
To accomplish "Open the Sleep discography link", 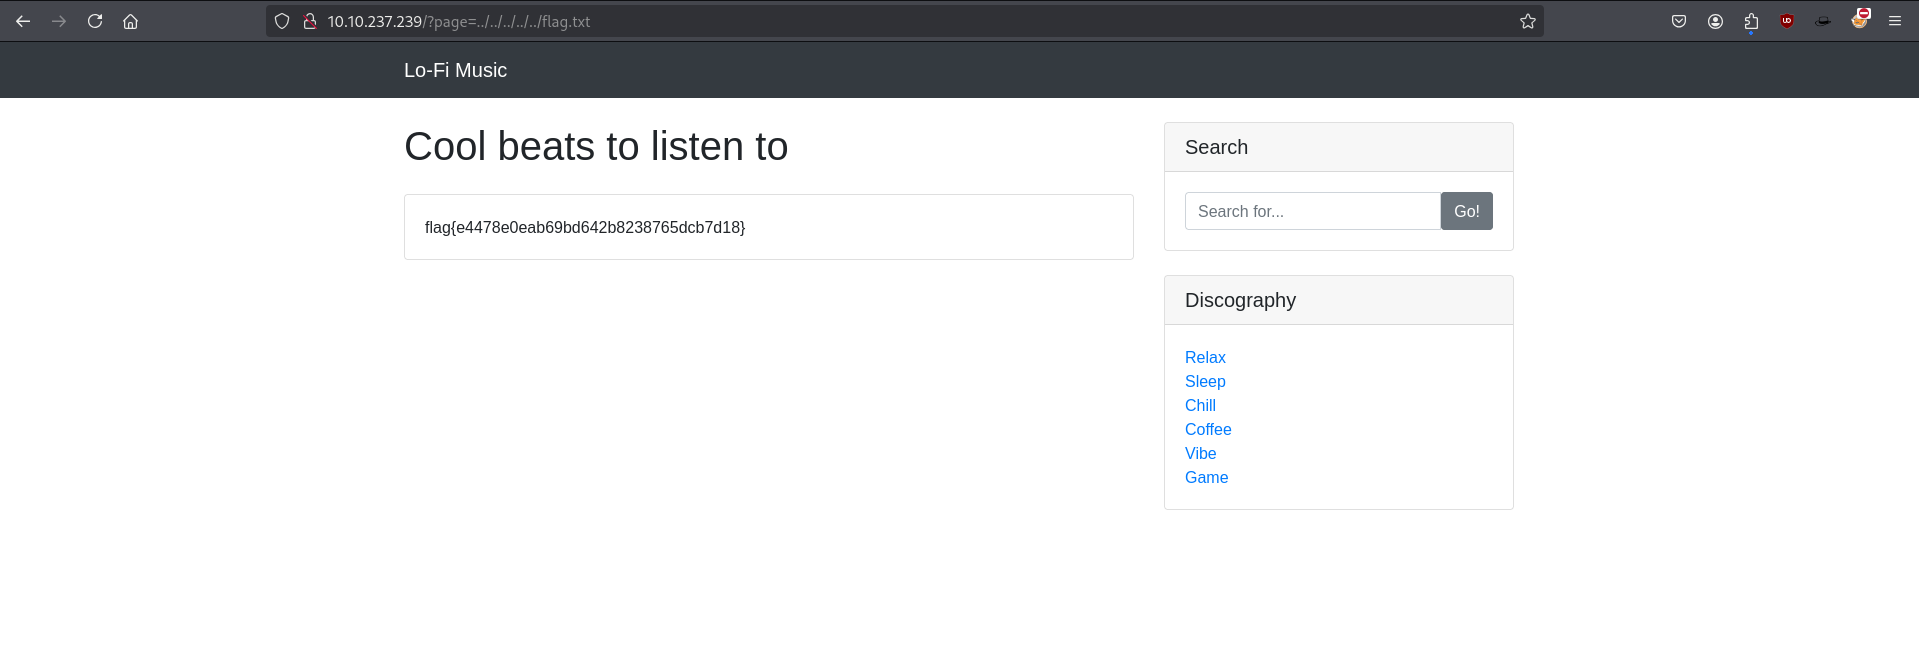I will tap(1205, 381).
